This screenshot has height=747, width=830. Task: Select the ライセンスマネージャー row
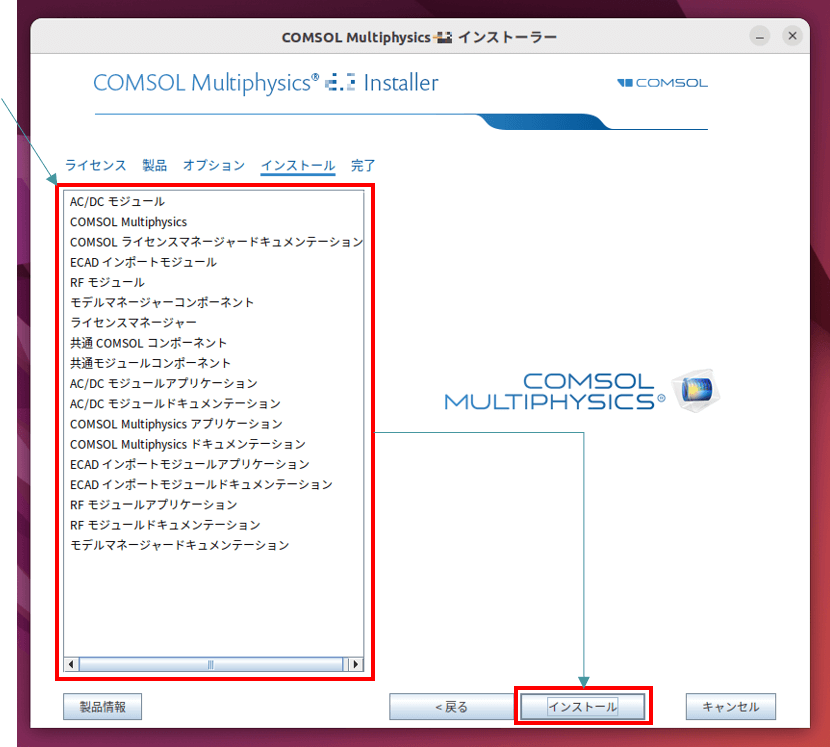click(x=214, y=322)
